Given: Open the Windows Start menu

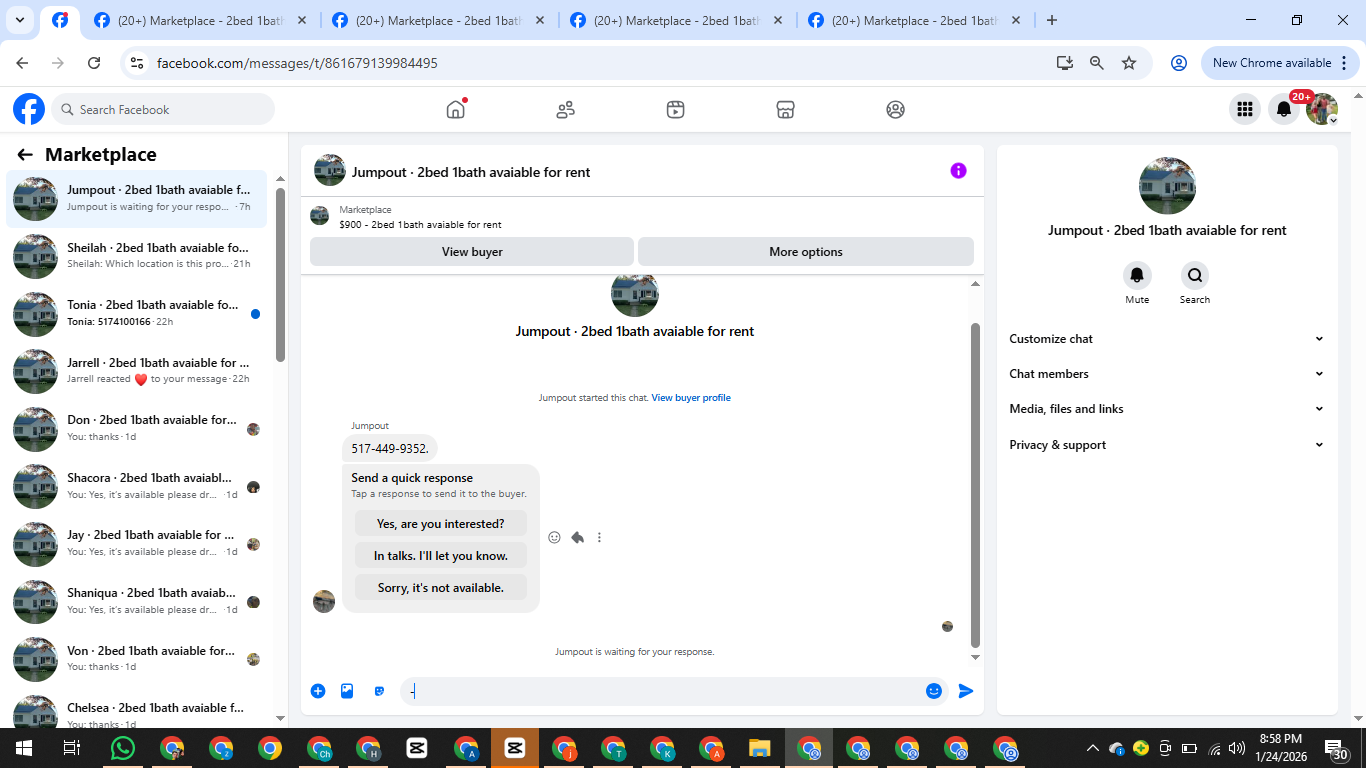Looking at the screenshot, I should coord(24,748).
